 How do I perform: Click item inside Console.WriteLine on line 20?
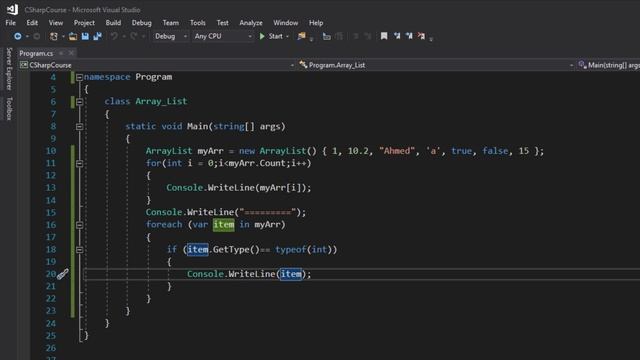click(x=291, y=274)
